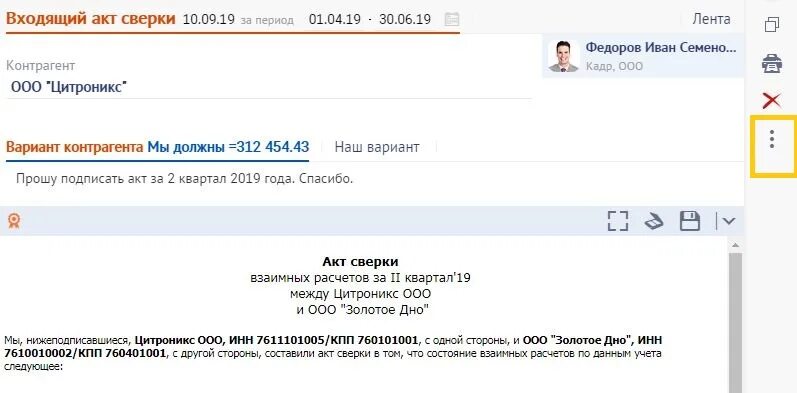Save the attachment with the floppy disk icon
This screenshot has height=393, width=797.
[x=690, y=221]
